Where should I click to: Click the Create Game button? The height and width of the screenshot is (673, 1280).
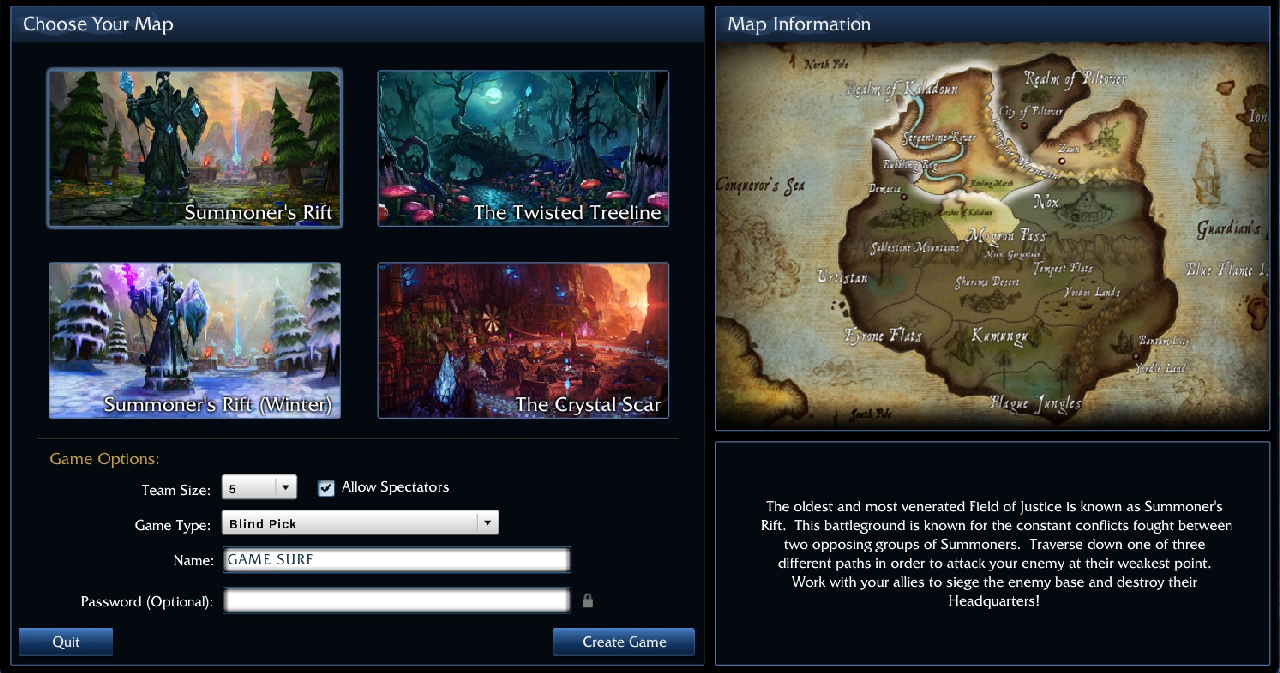624,642
